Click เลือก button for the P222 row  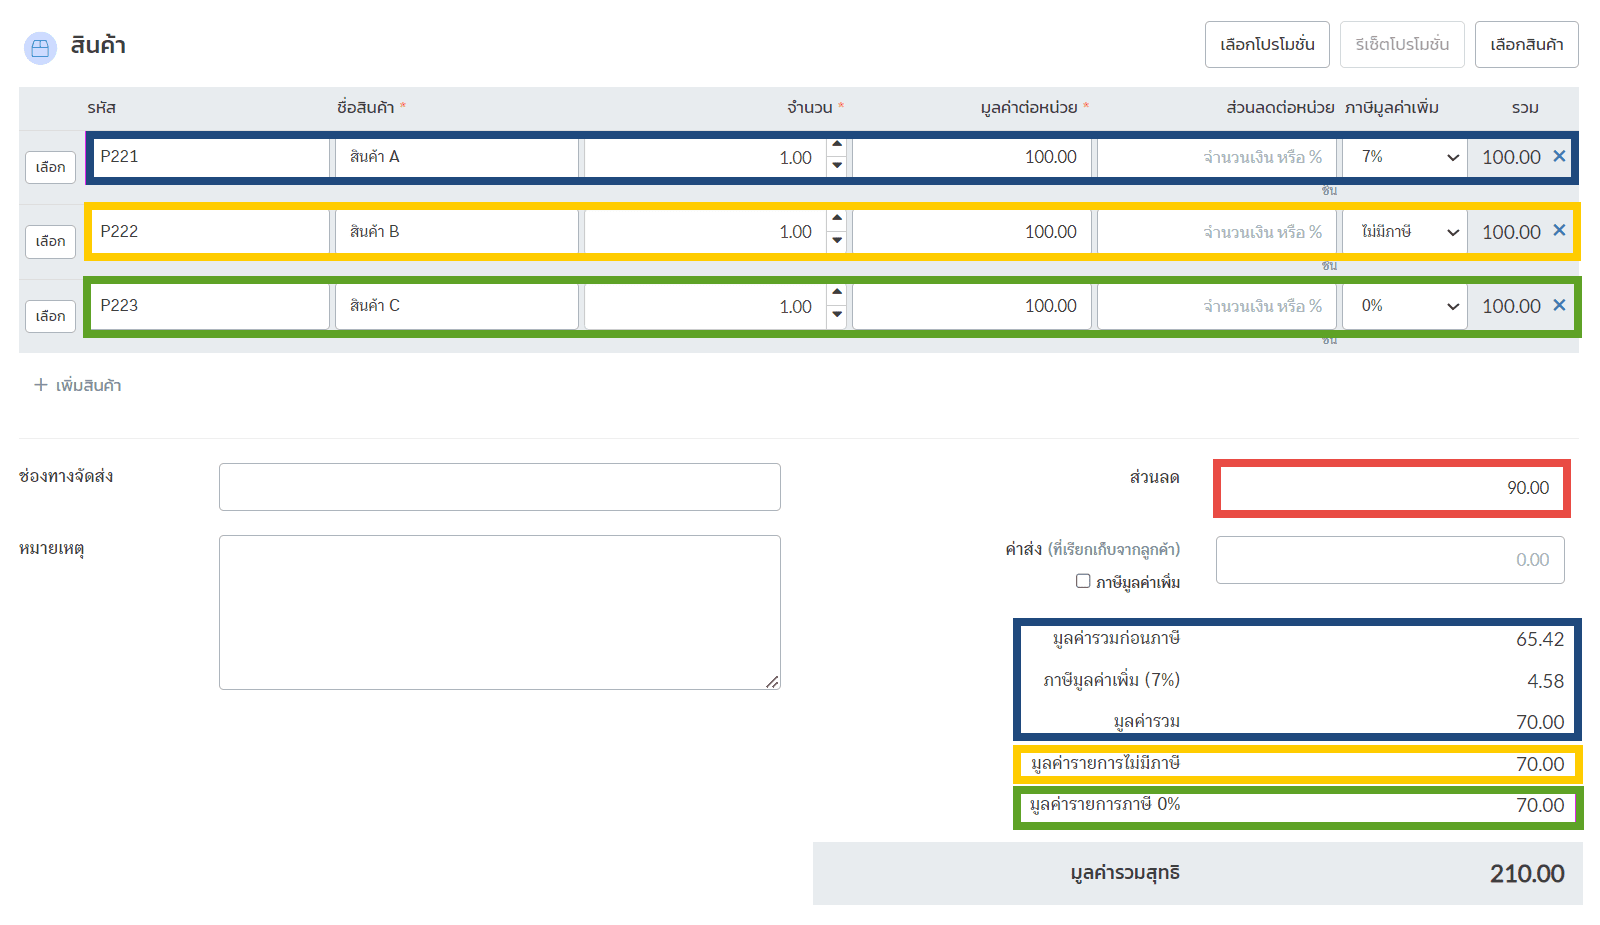50,241
